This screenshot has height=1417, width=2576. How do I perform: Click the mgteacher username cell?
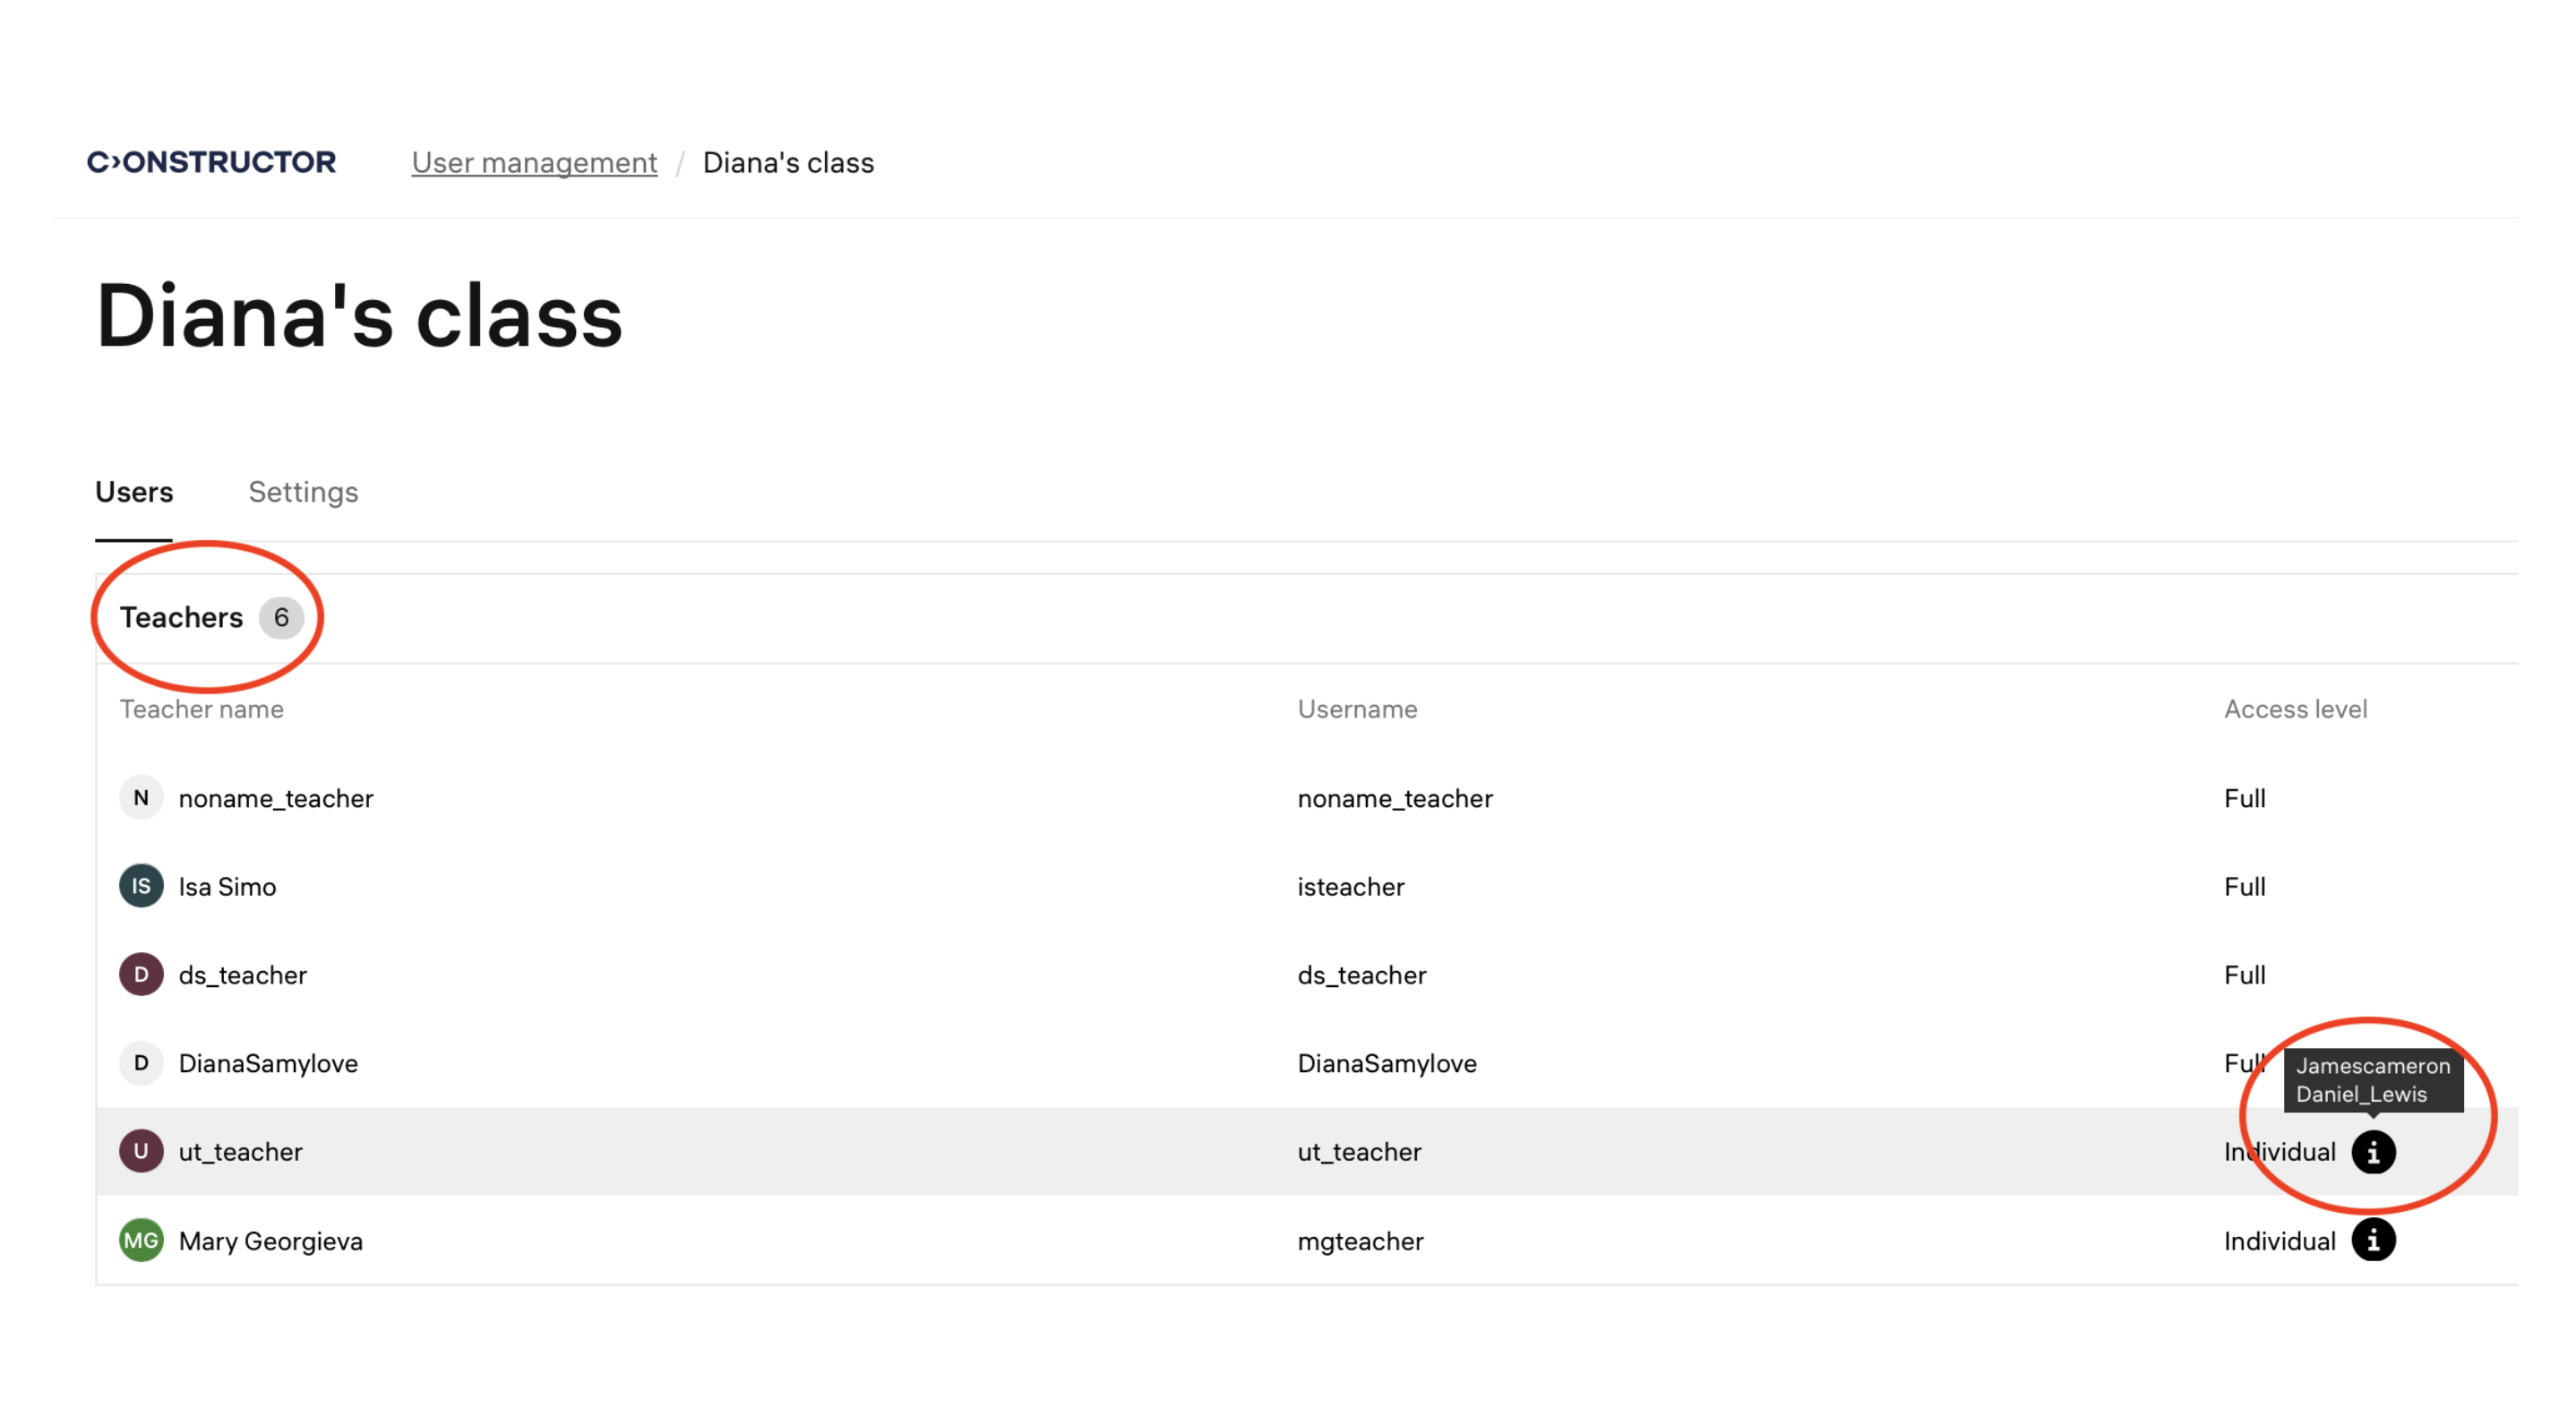click(x=1360, y=1241)
